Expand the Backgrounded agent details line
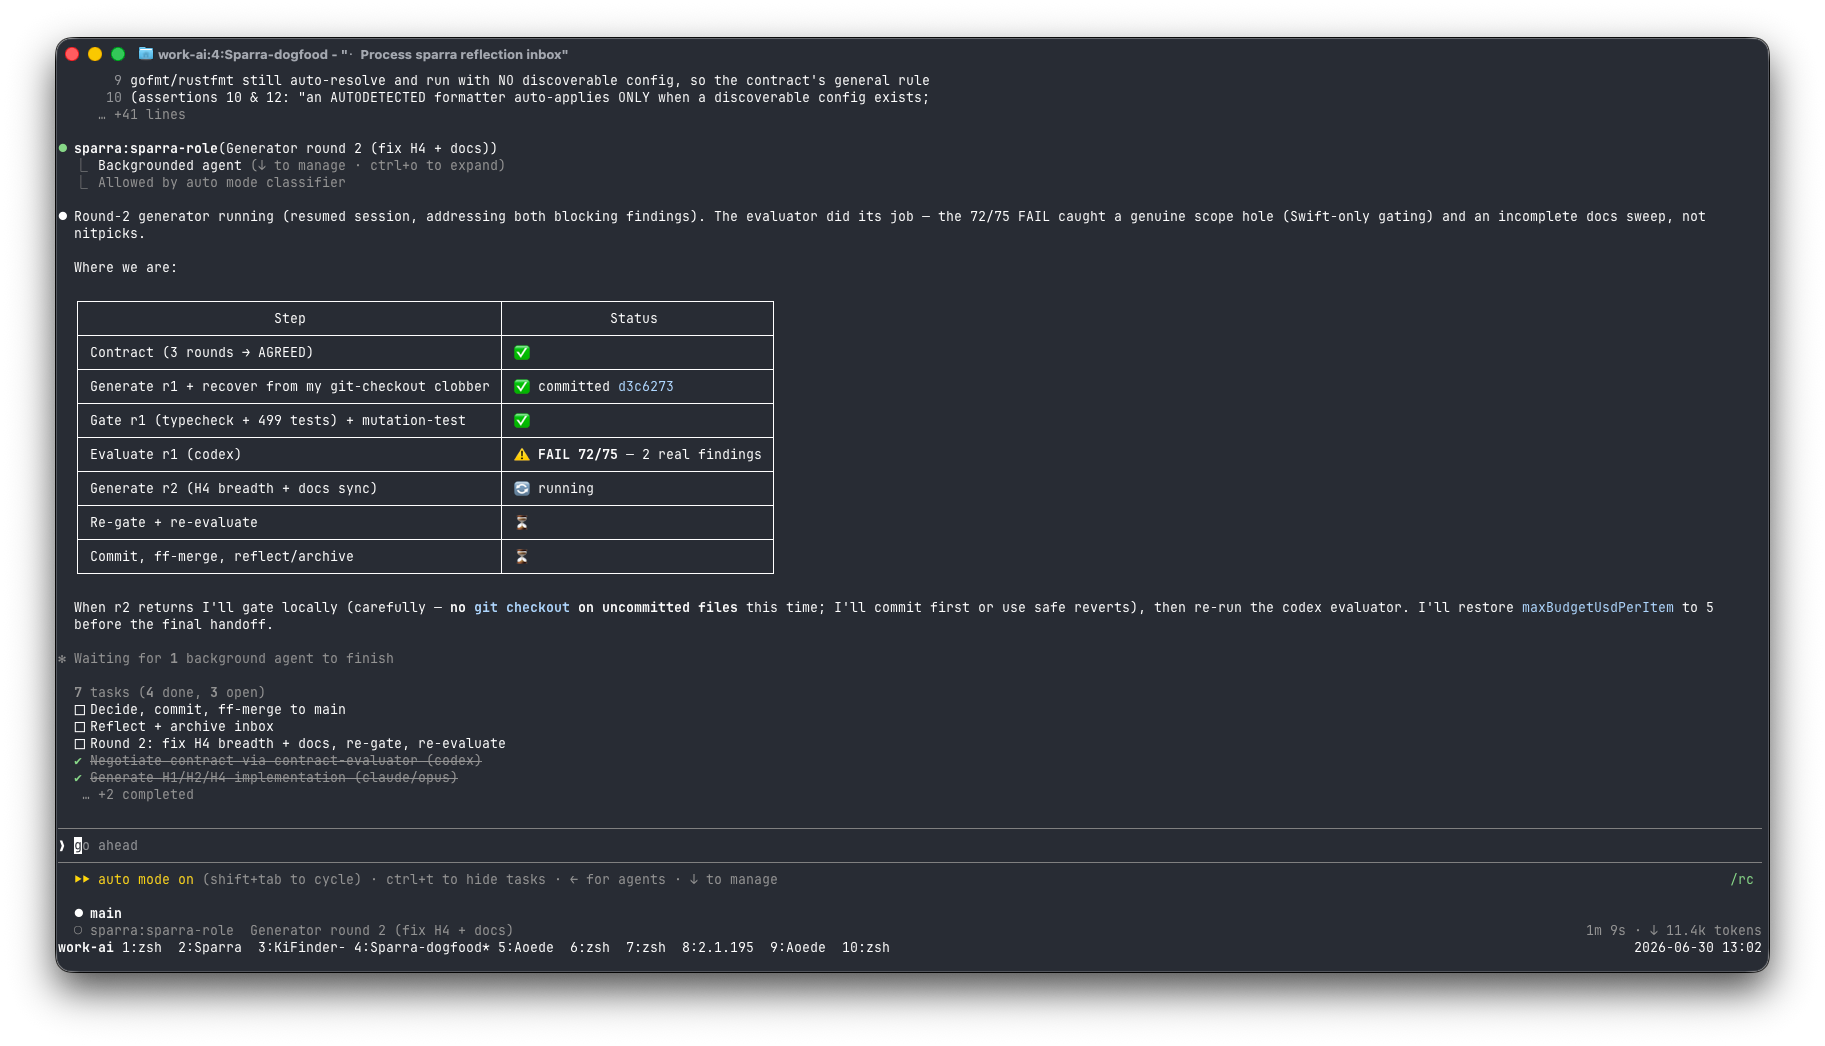 coord(301,165)
